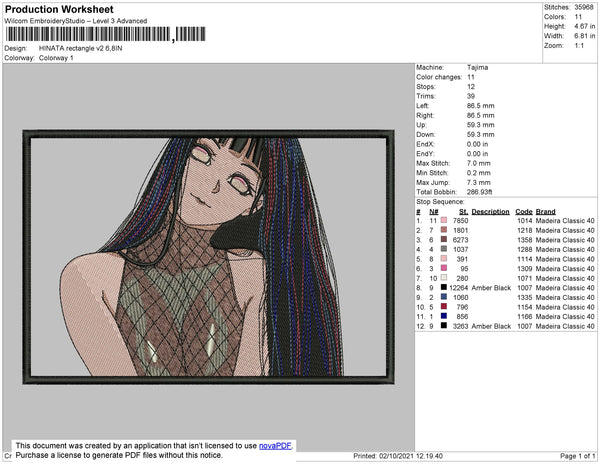The width and height of the screenshot is (600, 464).
Task: Click the pink swatch for thread 1014
Action: 444,220
